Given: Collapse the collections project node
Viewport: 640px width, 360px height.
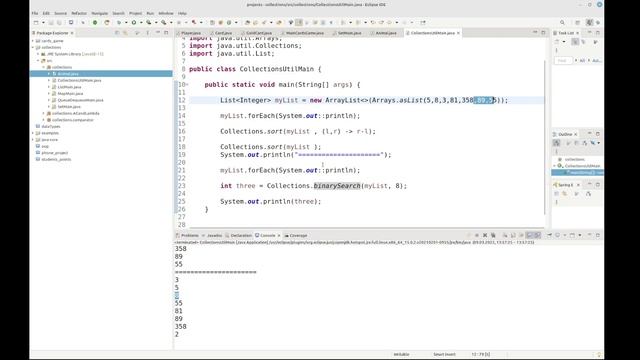Looking at the screenshot, I should (33, 47).
